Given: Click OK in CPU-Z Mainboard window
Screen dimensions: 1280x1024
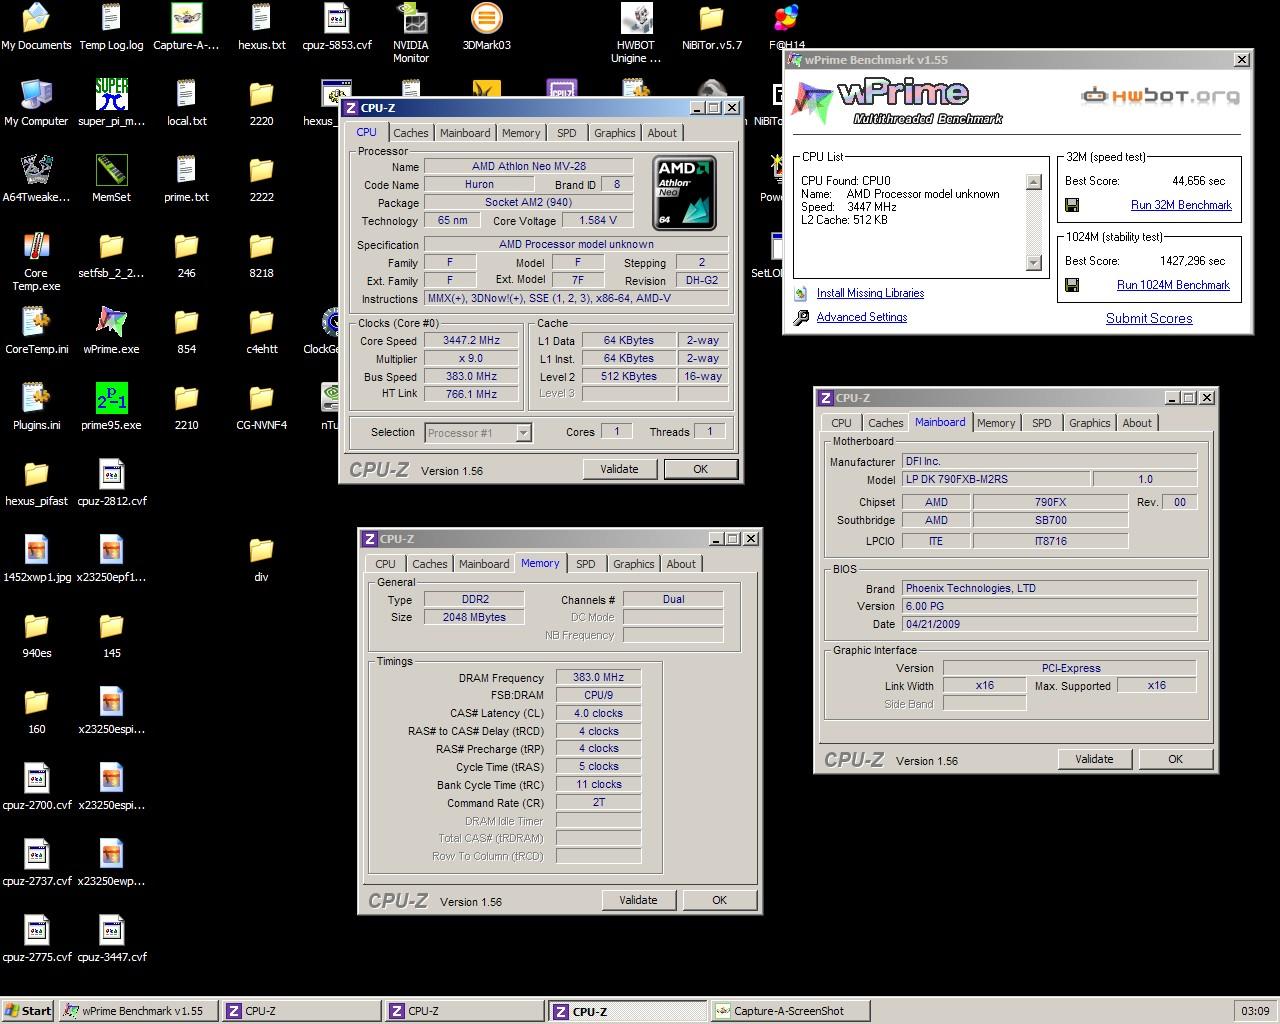Looking at the screenshot, I should [1175, 759].
